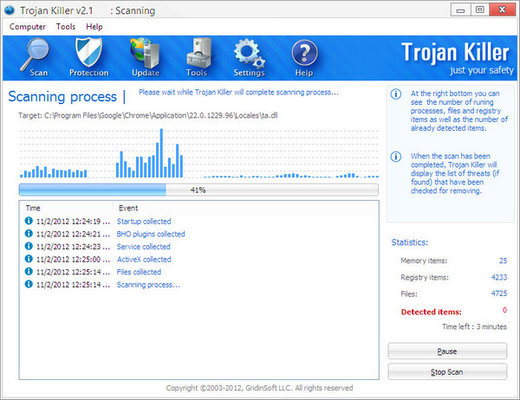This screenshot has width=520, height=400.
Task: Click info icon beside Service collected
Action: [x=29, y=246]
